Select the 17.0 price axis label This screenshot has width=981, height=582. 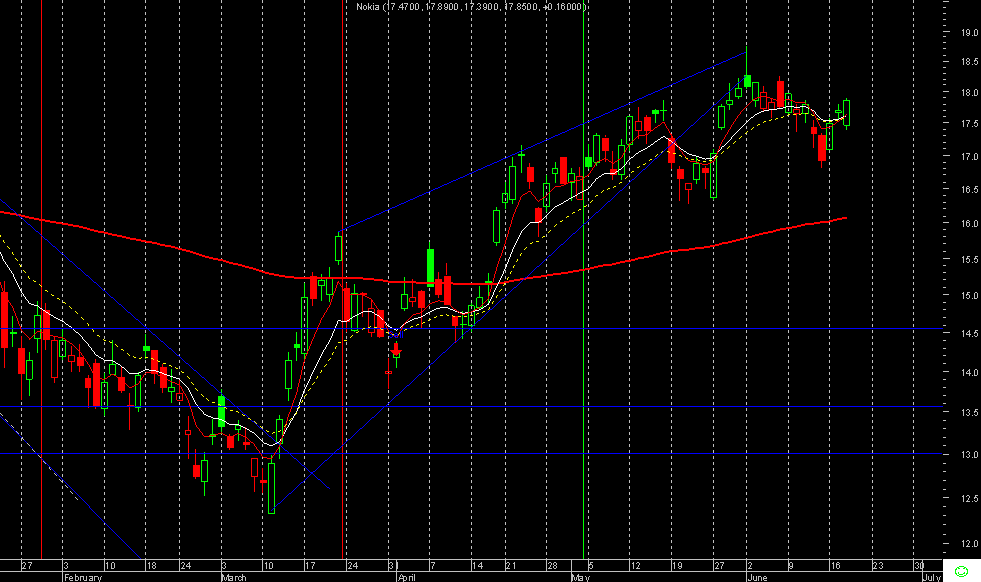click(x=970, y=156)
